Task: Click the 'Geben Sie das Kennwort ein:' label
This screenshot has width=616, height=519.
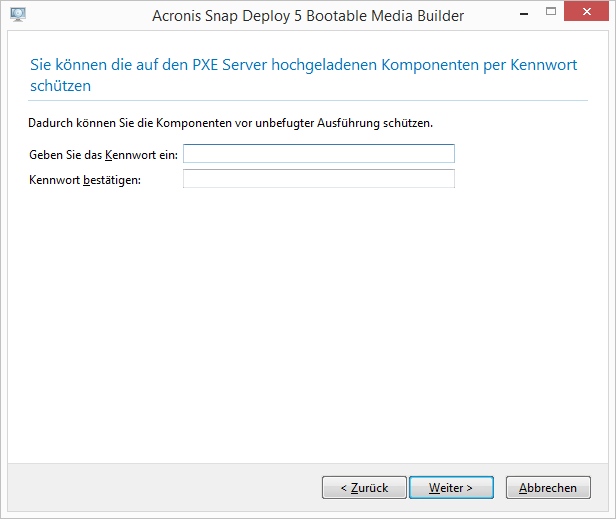Action: [x=103, y=155]
